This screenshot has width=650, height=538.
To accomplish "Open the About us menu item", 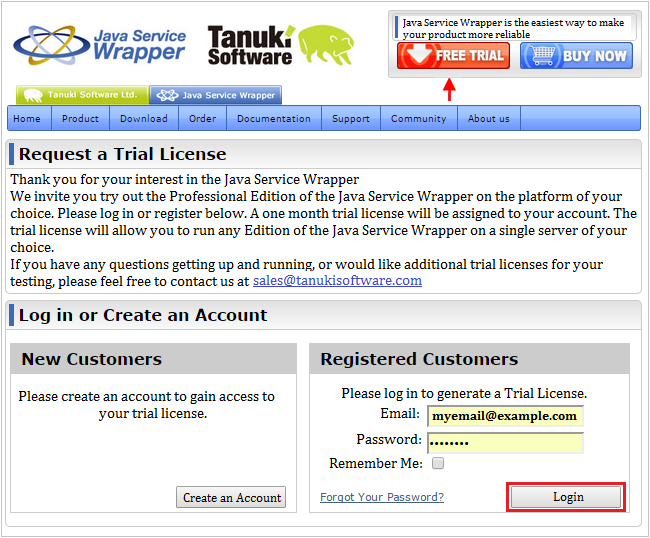I will [x=489, y=119].
